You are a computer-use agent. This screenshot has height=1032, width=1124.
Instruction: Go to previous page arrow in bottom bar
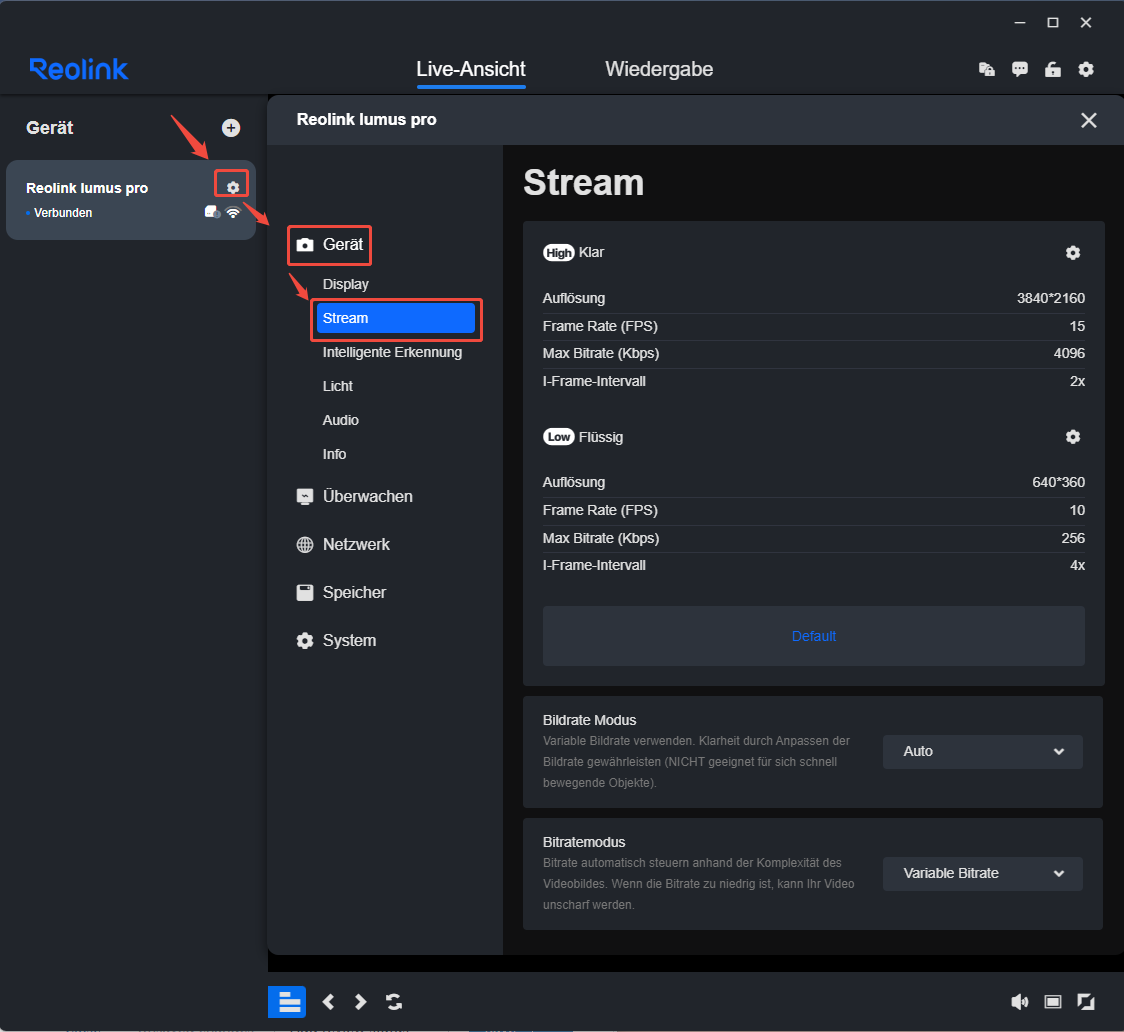pyautogui.click(x=328, y=1002)
